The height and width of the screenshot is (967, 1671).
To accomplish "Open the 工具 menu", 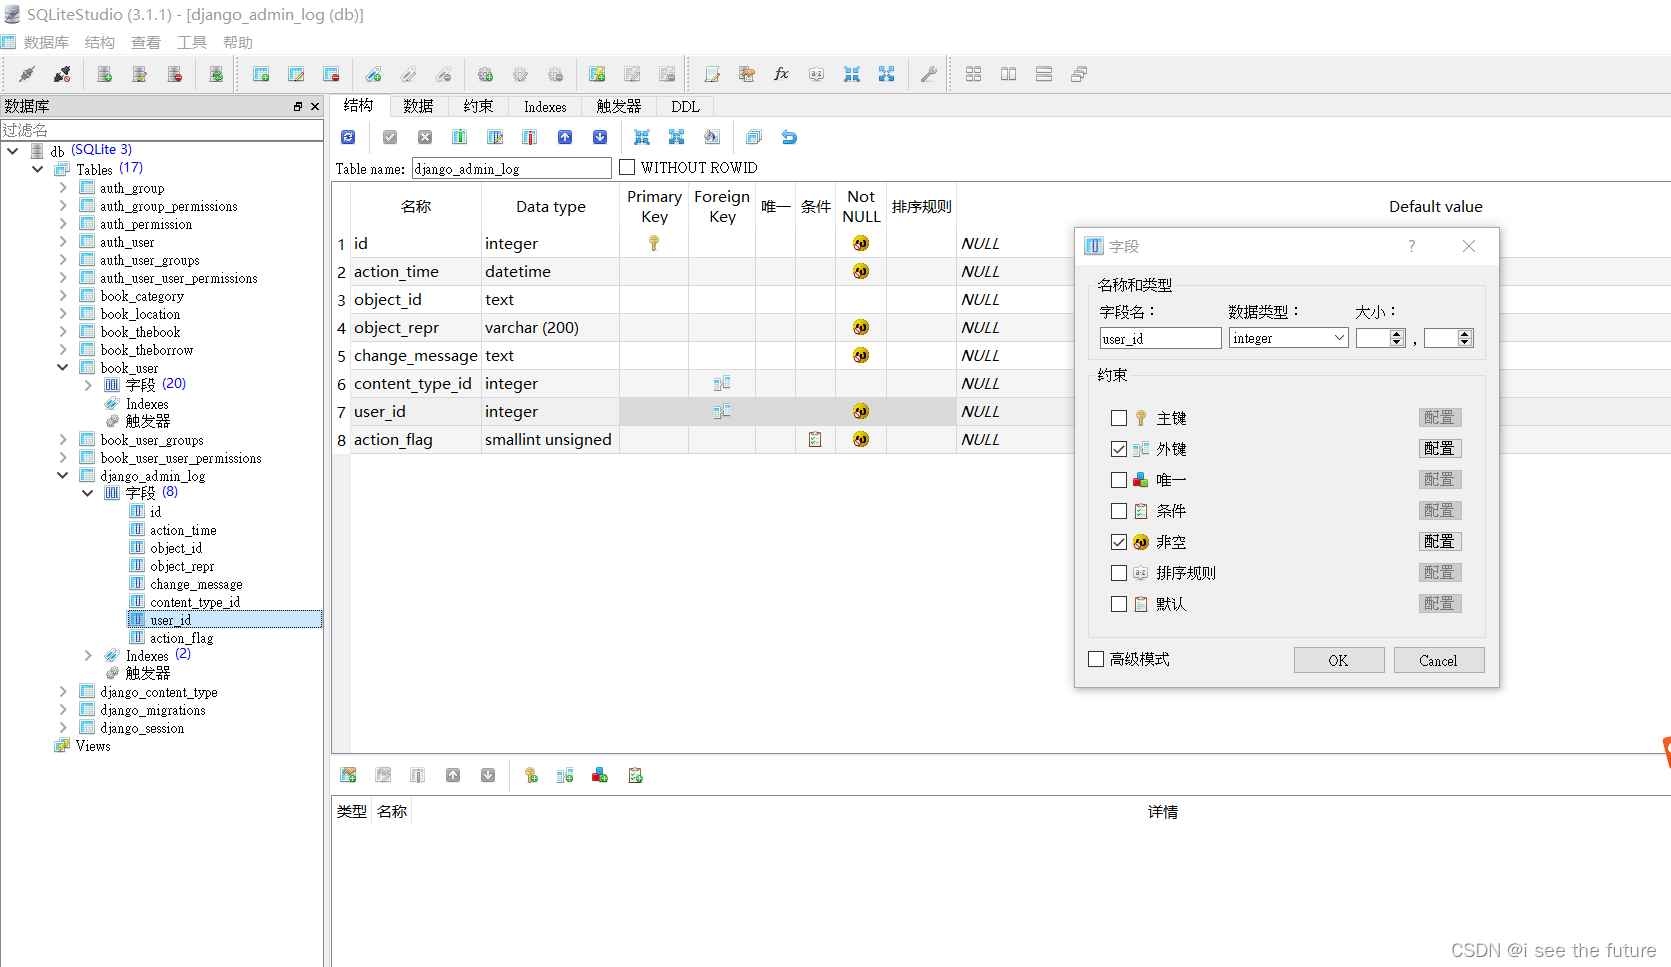I will [x=192, y=42].
